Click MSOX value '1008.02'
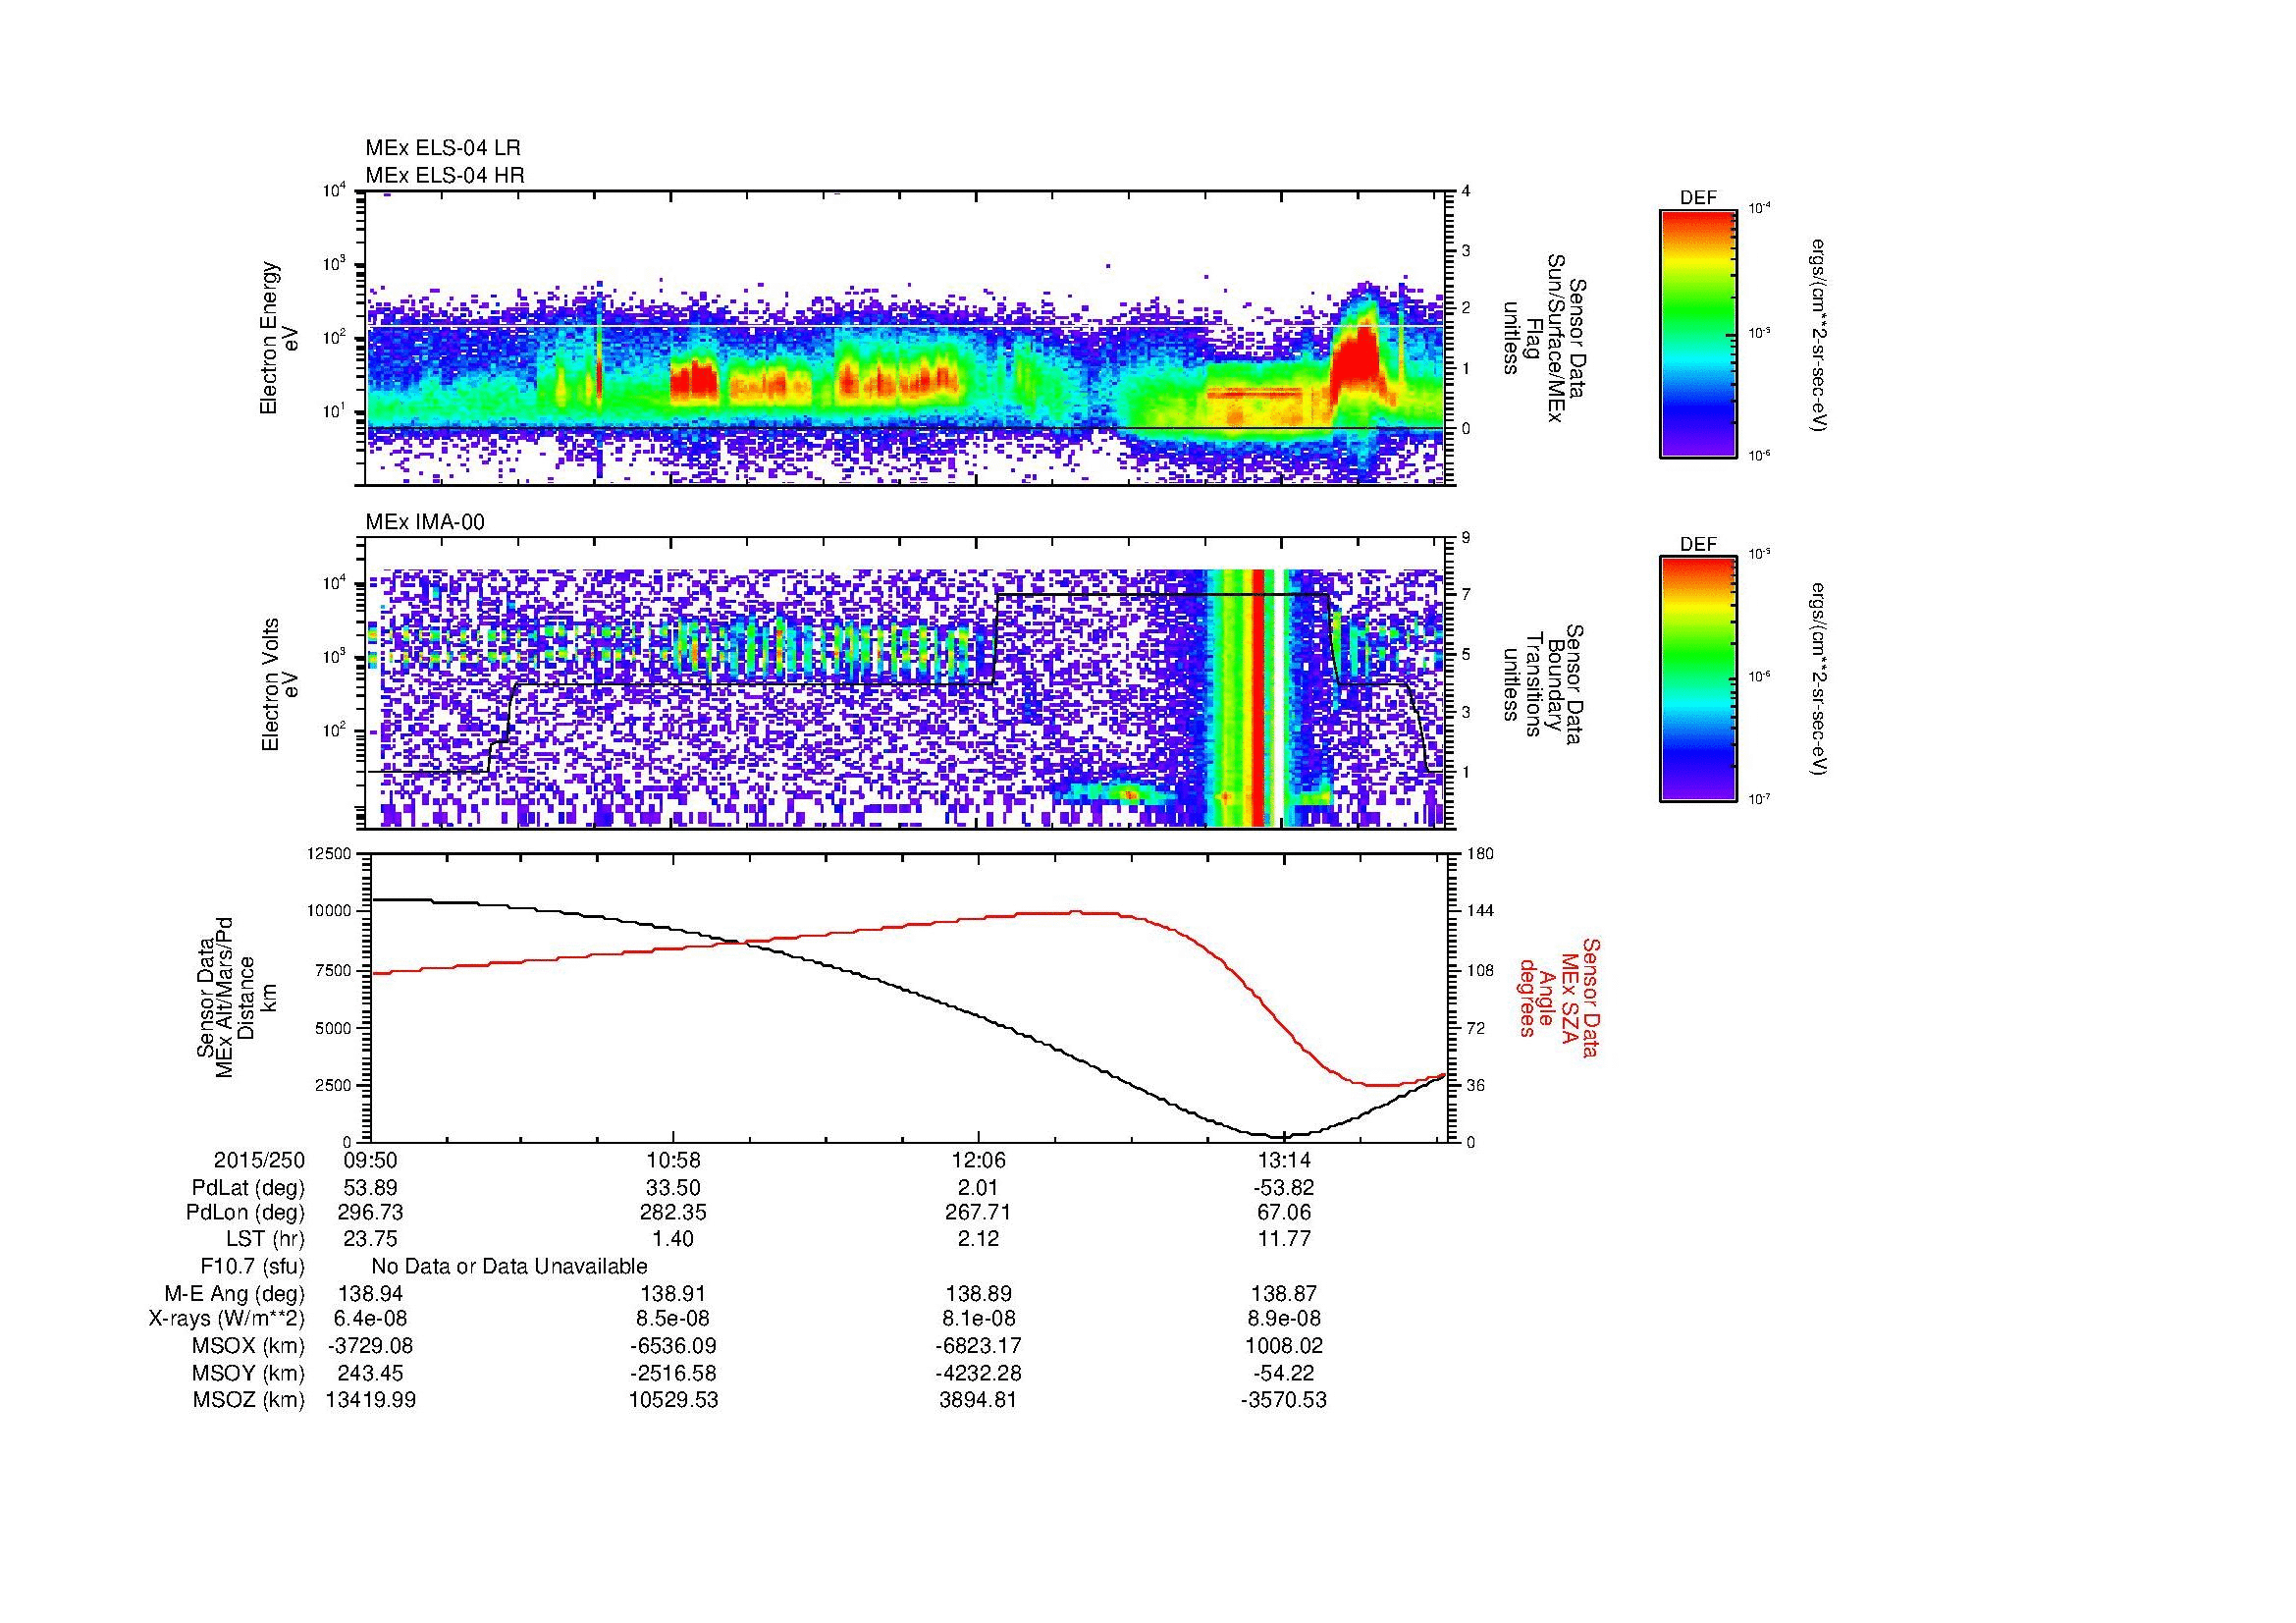The image size is (2296, 1623). pos(1283,1346)
